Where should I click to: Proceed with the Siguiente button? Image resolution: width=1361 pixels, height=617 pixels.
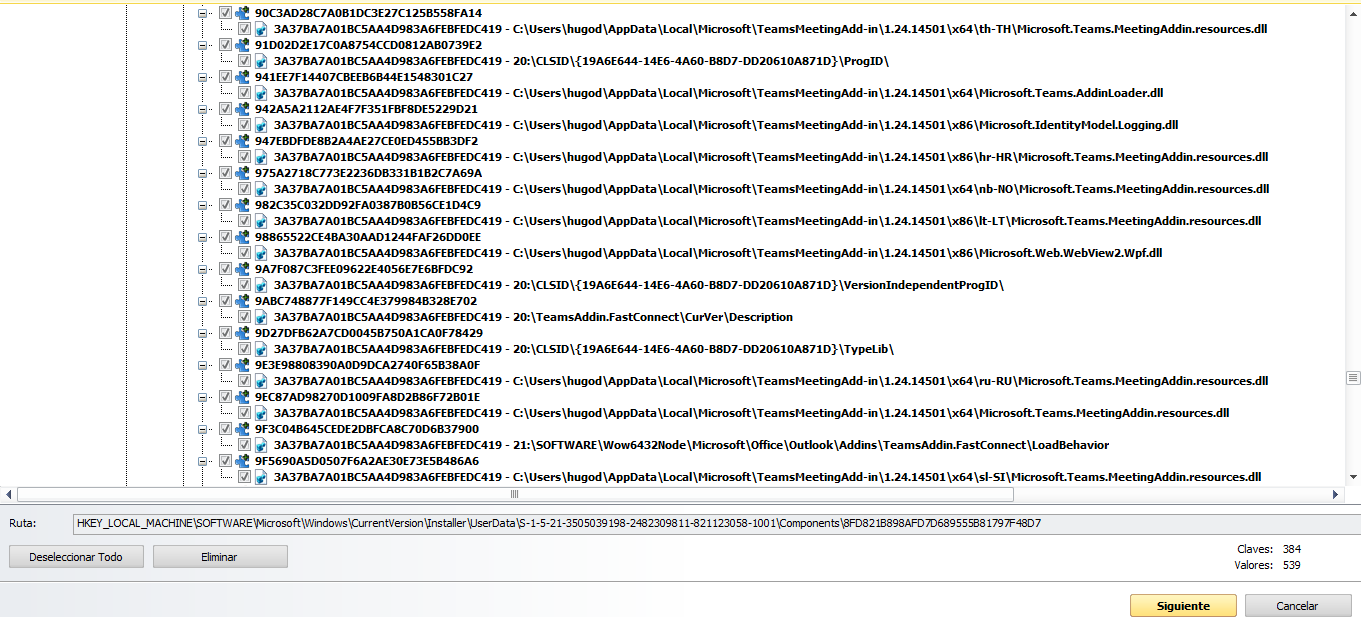tap(1183, 606)
